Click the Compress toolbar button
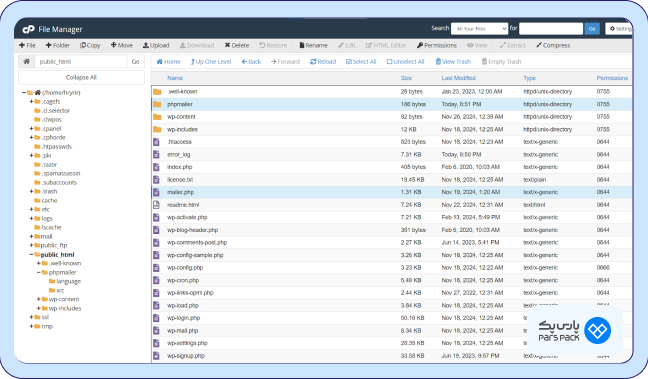This screenshot has height=379, width=648. pyautogui.click(x=553, y=45)
